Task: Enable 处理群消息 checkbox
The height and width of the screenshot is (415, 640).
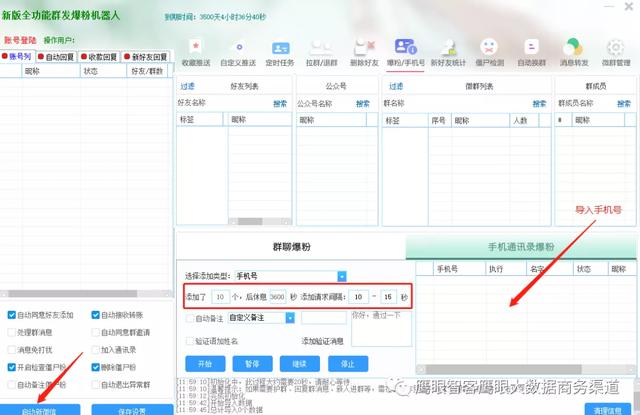Action: coord(11,332)
